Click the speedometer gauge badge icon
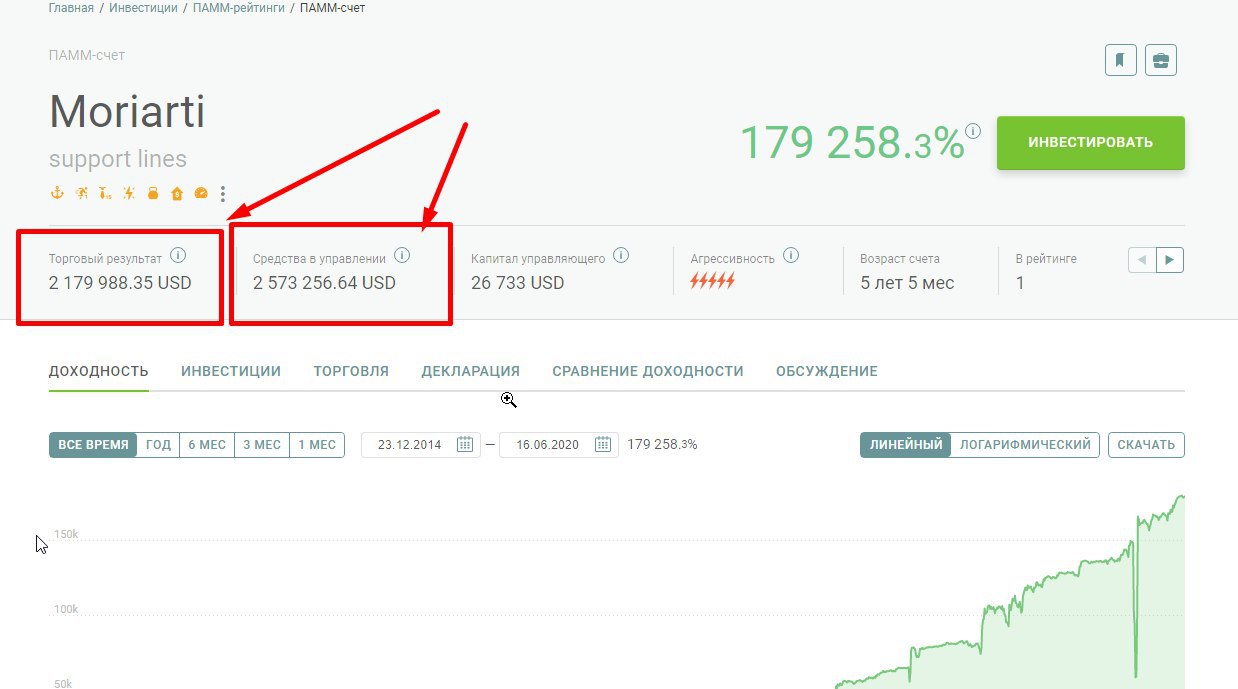 point(201,193)
